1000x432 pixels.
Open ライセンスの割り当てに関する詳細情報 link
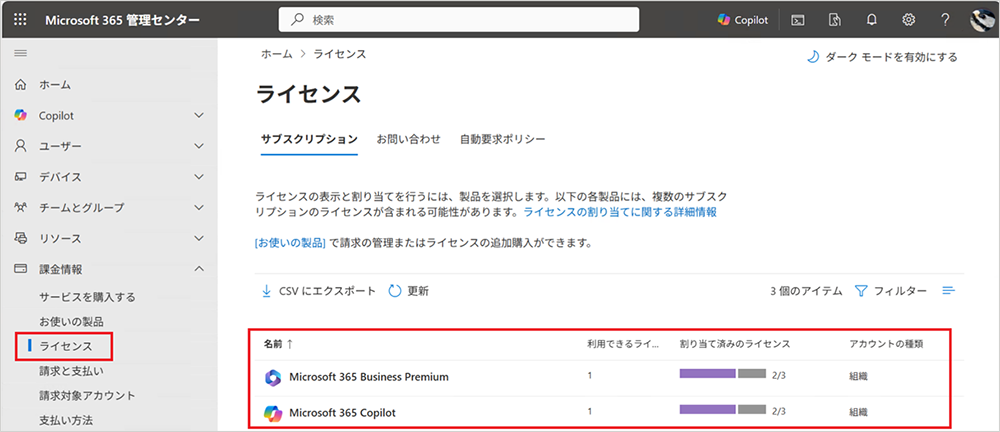pyautogui.click(x=620, y=212)
